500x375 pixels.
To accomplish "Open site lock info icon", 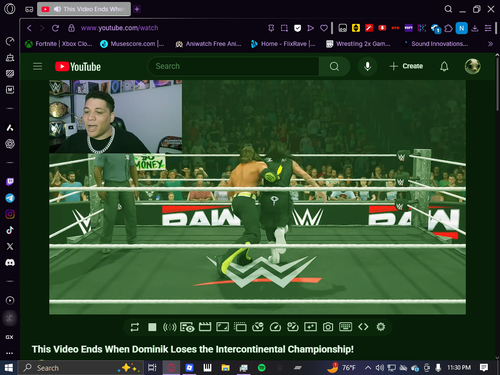I will coord(71,28).
